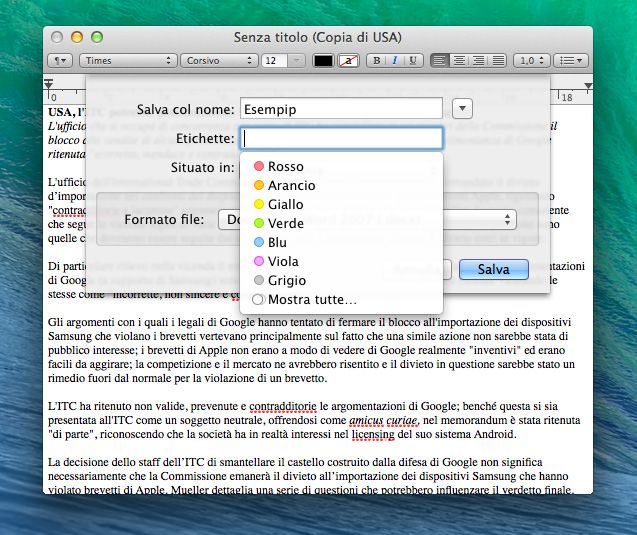Align text to the right
The image size is (637, 535).
coord(479,61)
